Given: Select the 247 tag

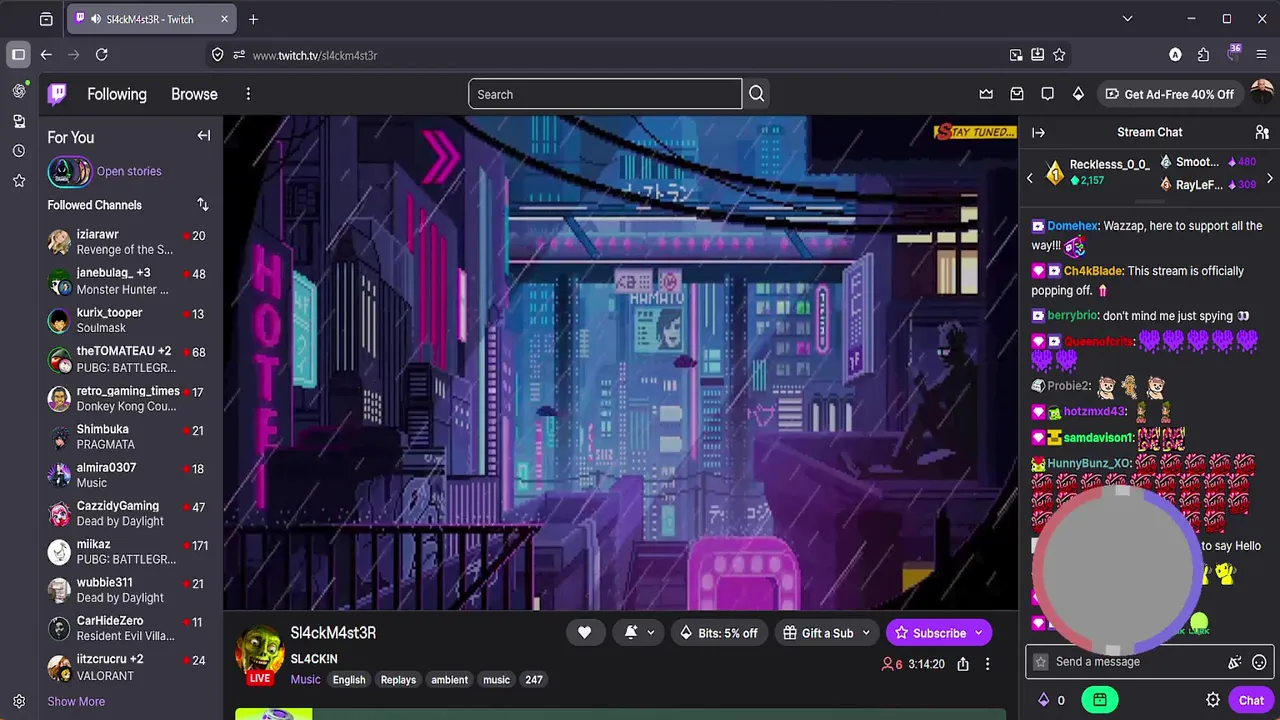Looking at the screenshot, I should [534, 680].
